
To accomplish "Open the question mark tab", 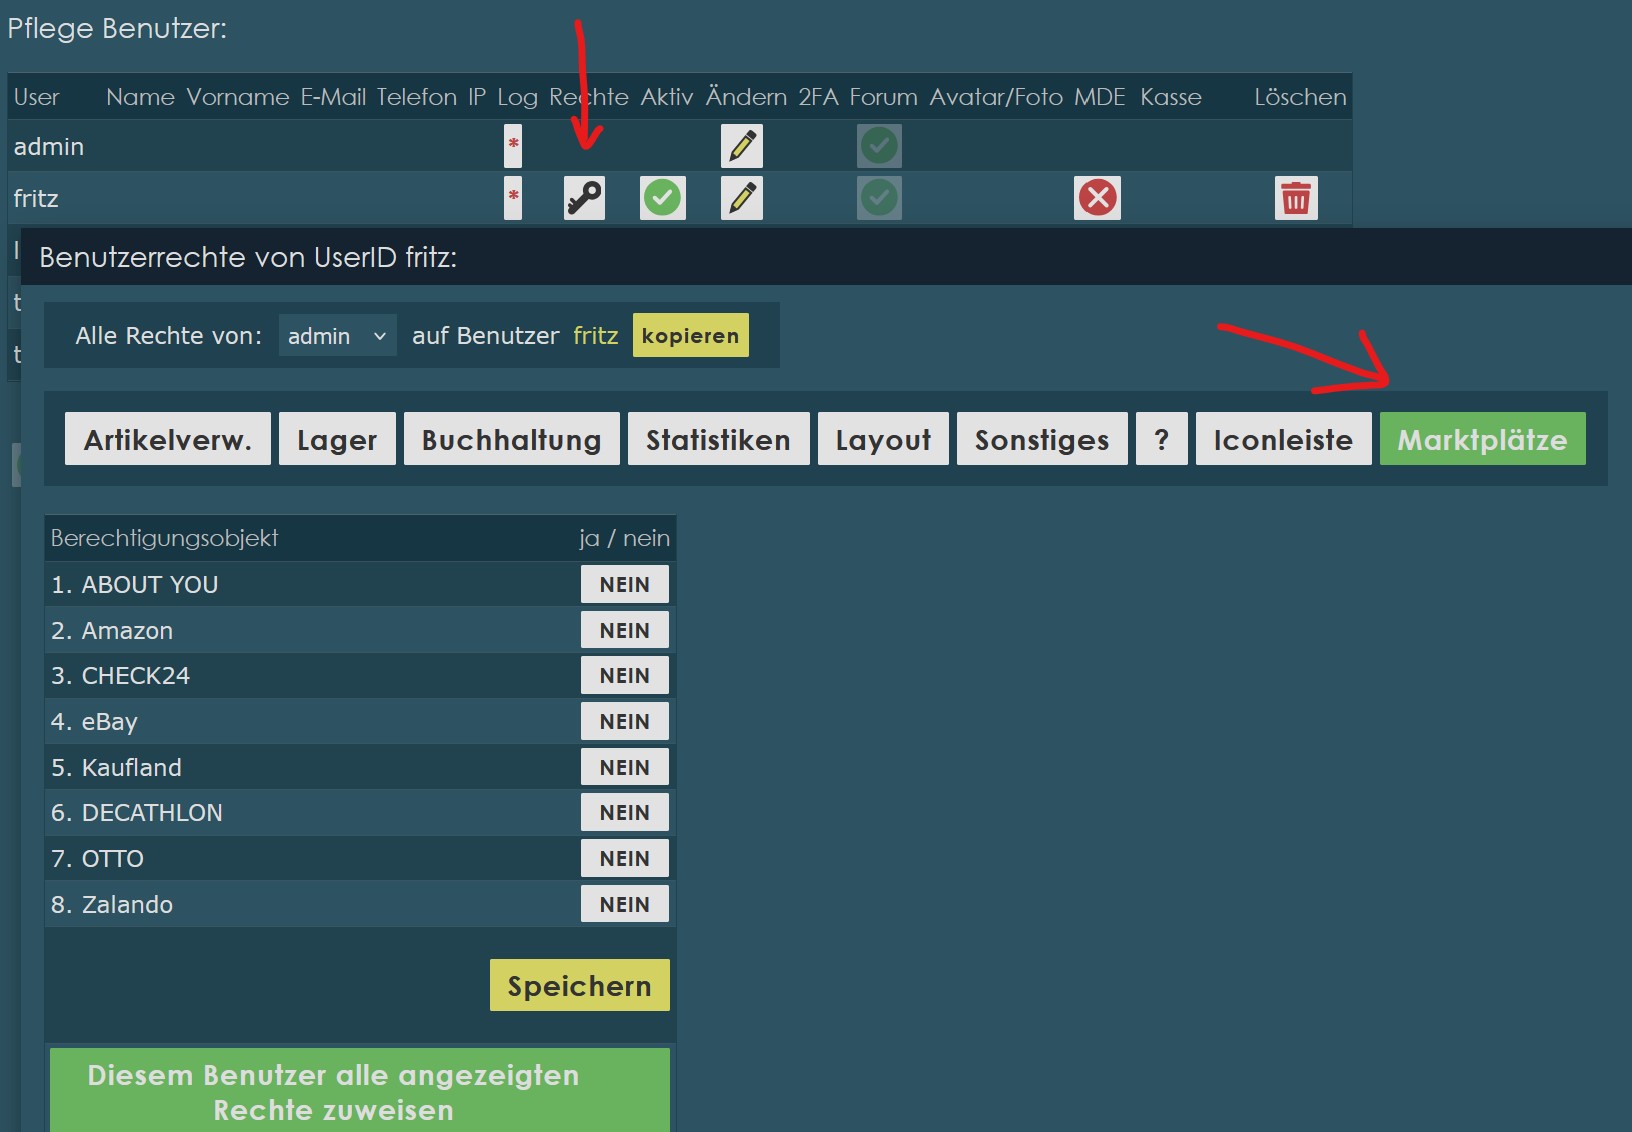I will point(1162,439).
